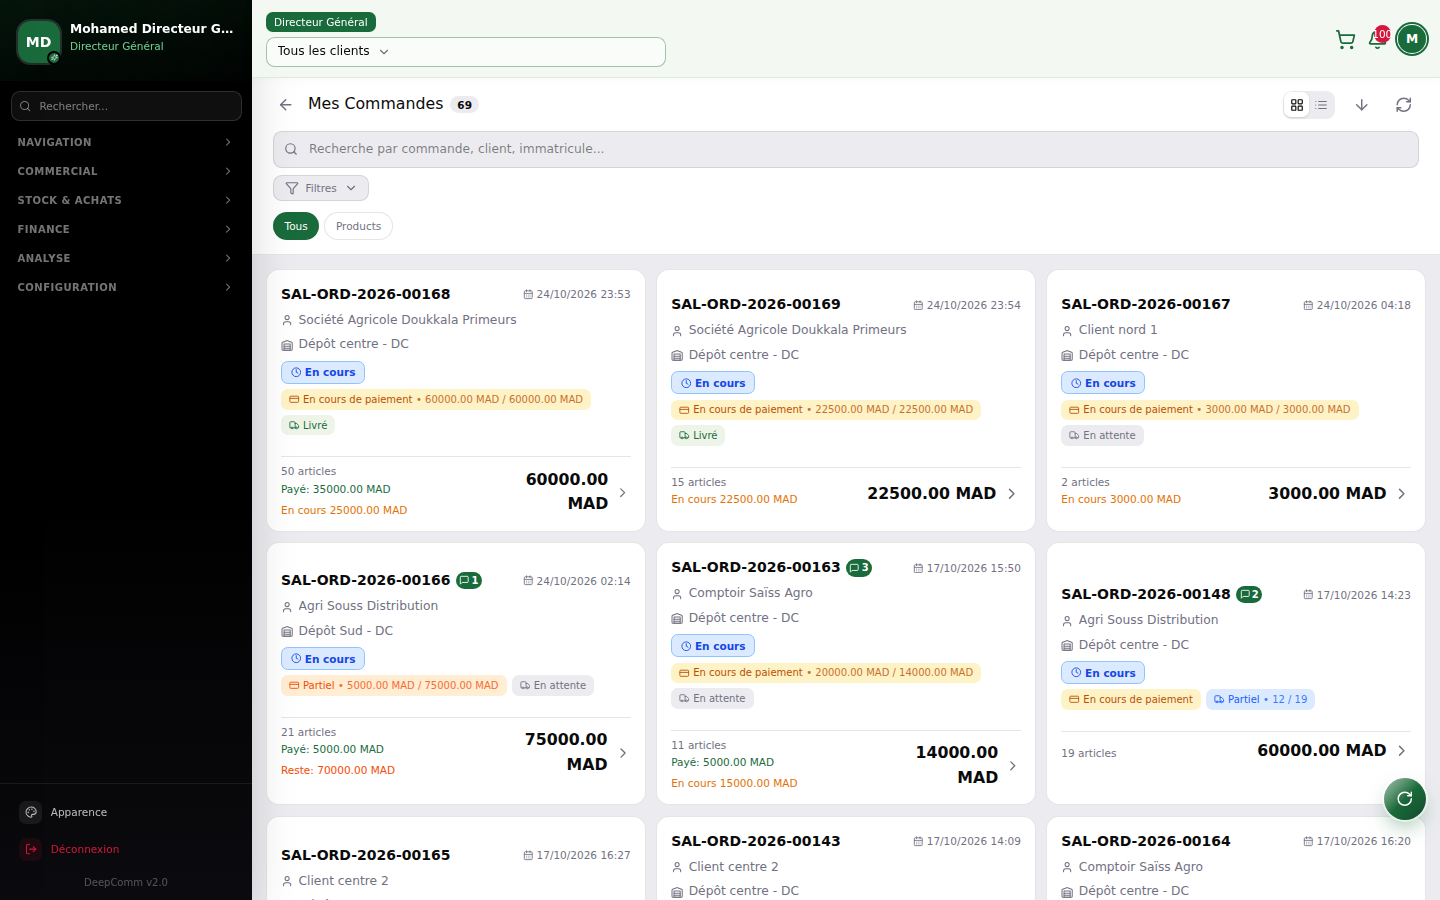Image resolution: width=1440 pixels, height=900 pixels.
Task: Go back using arrow beside Mes Commandes
Action: (286, 104)
